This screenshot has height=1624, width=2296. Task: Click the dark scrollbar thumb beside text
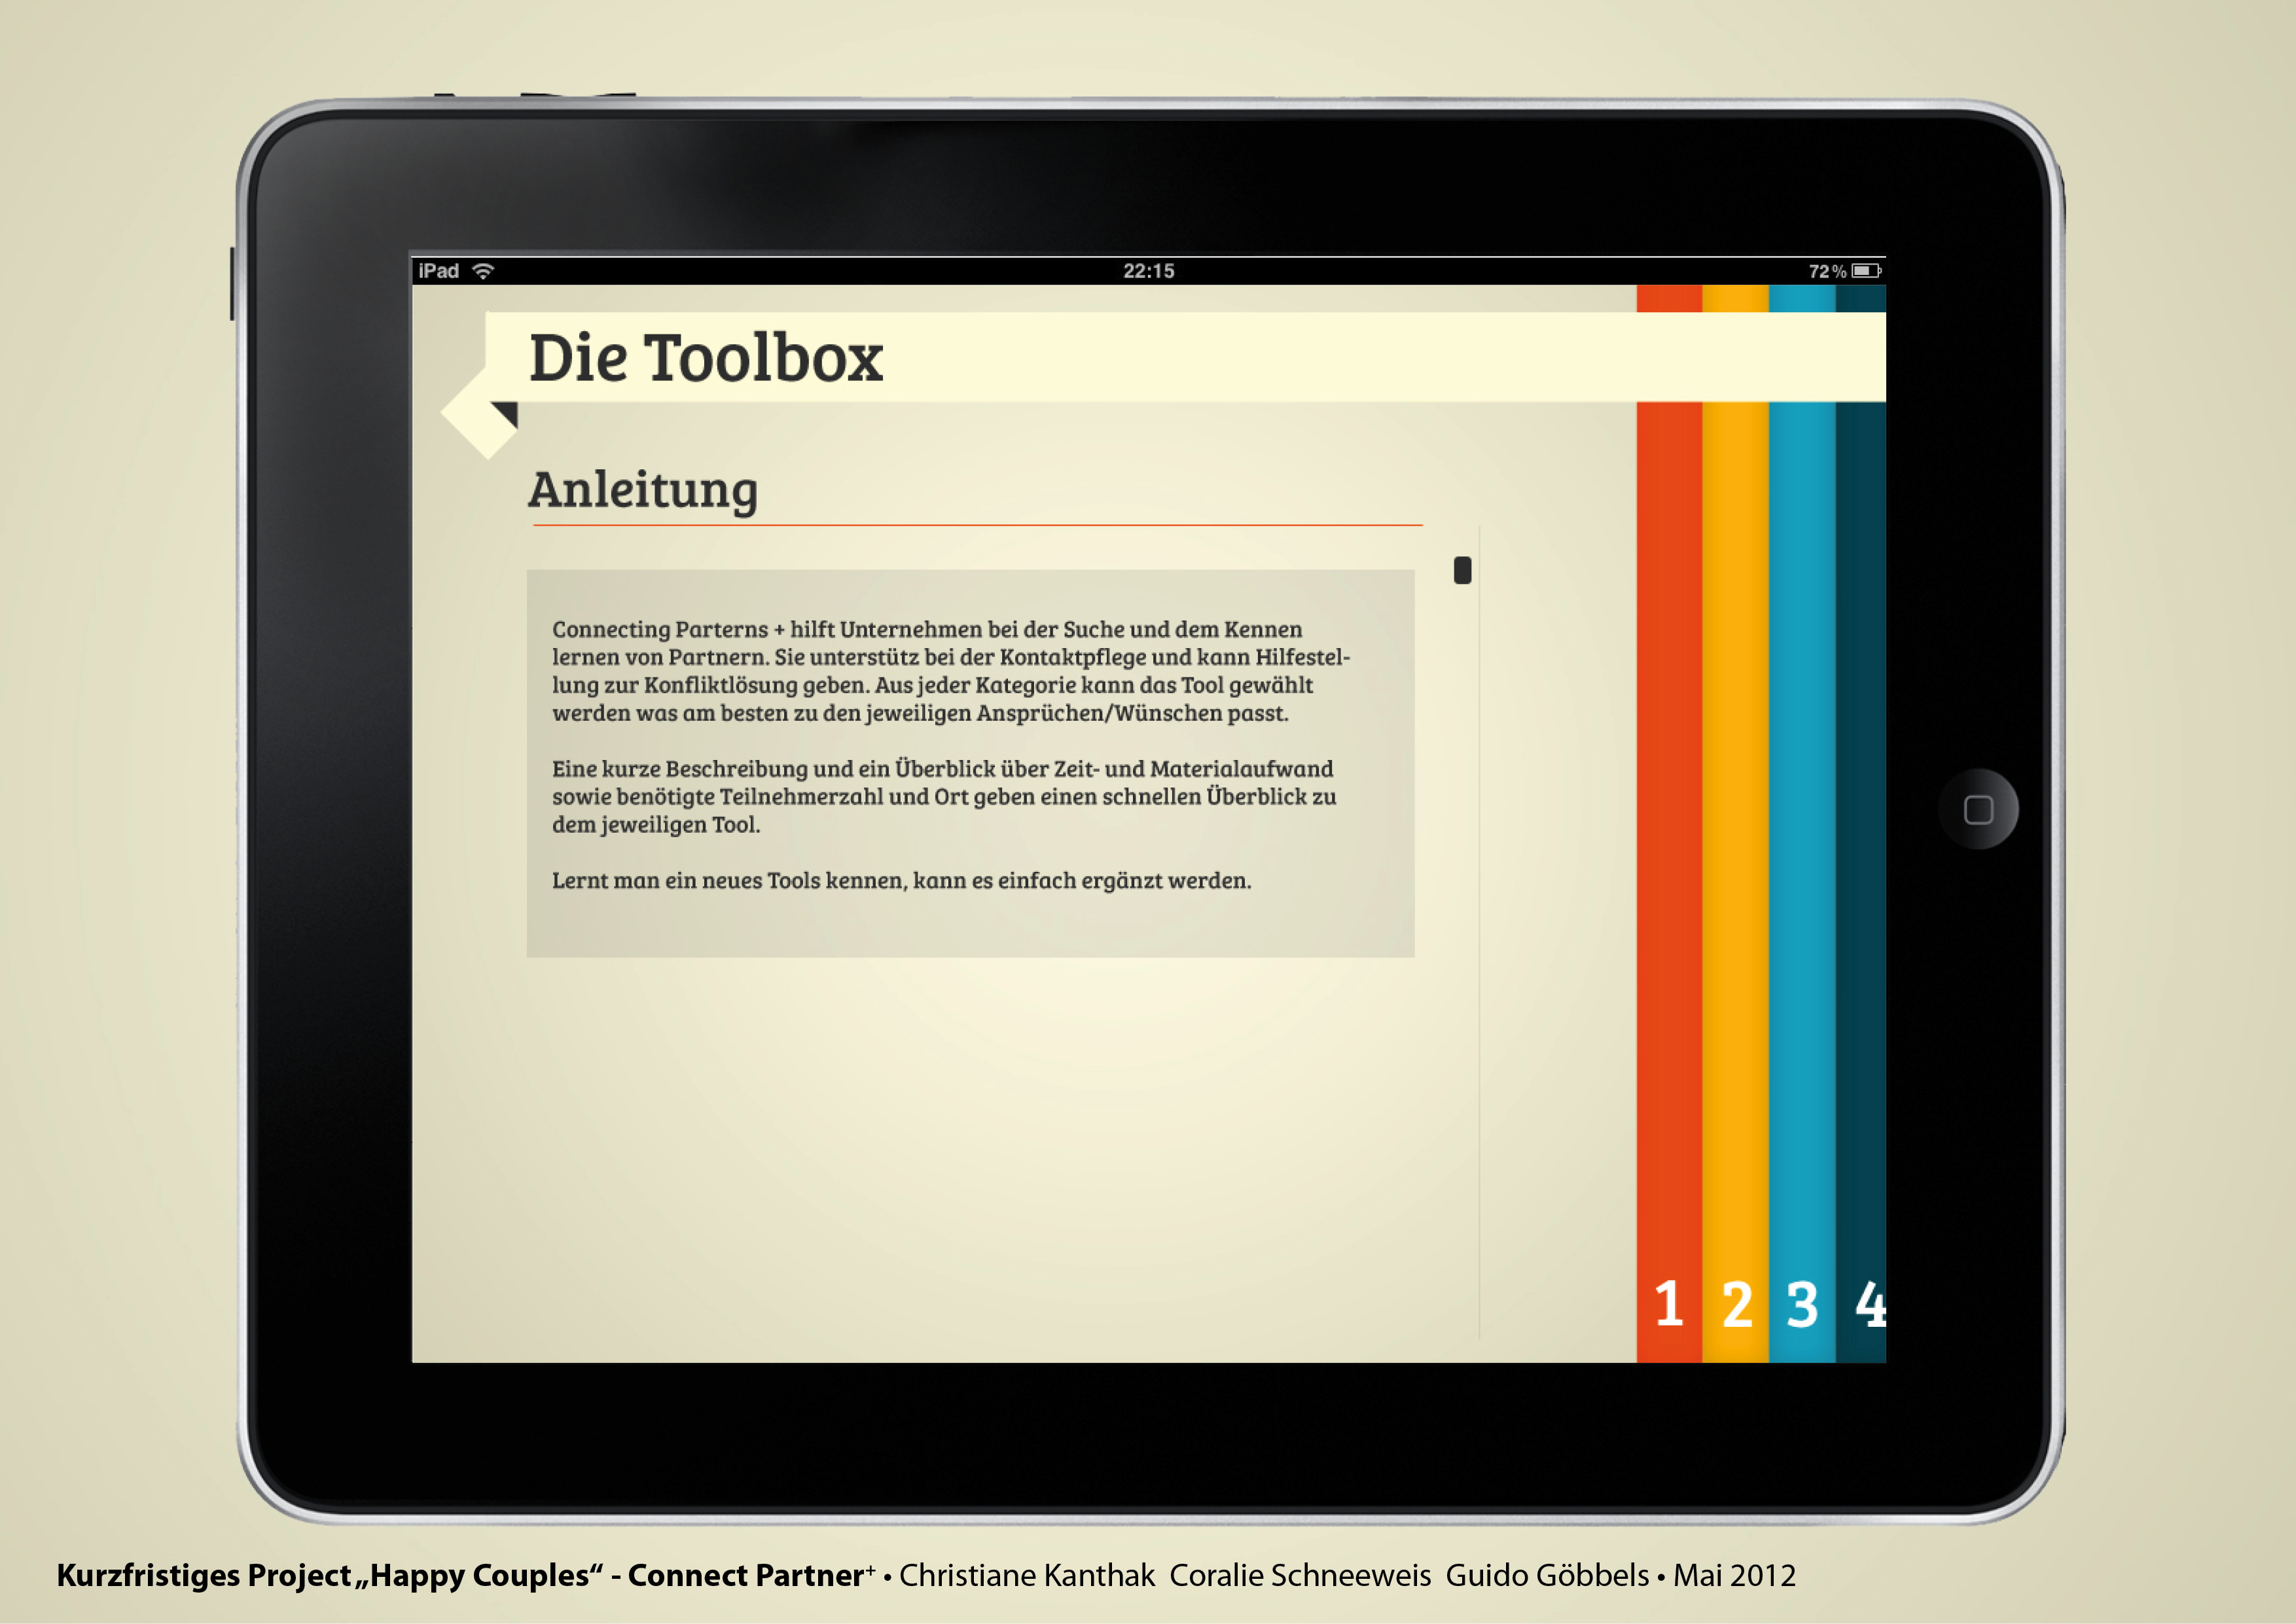(x=1462, y=570)
